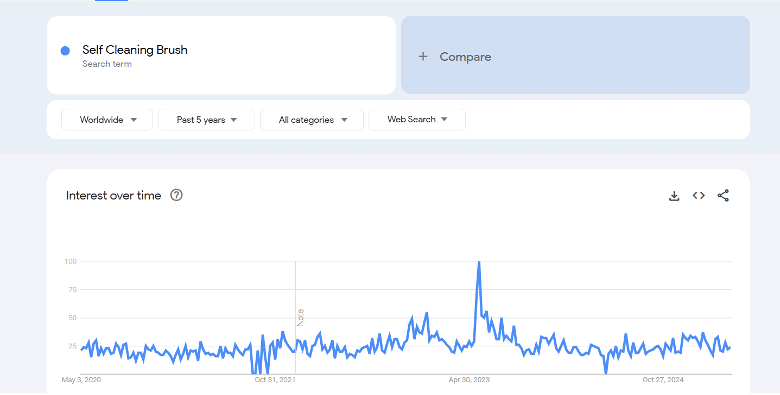This screenshot has width=780, height=395.
Task: Click the Apr 30, 2023 axis label
Action: pos(469,380)
